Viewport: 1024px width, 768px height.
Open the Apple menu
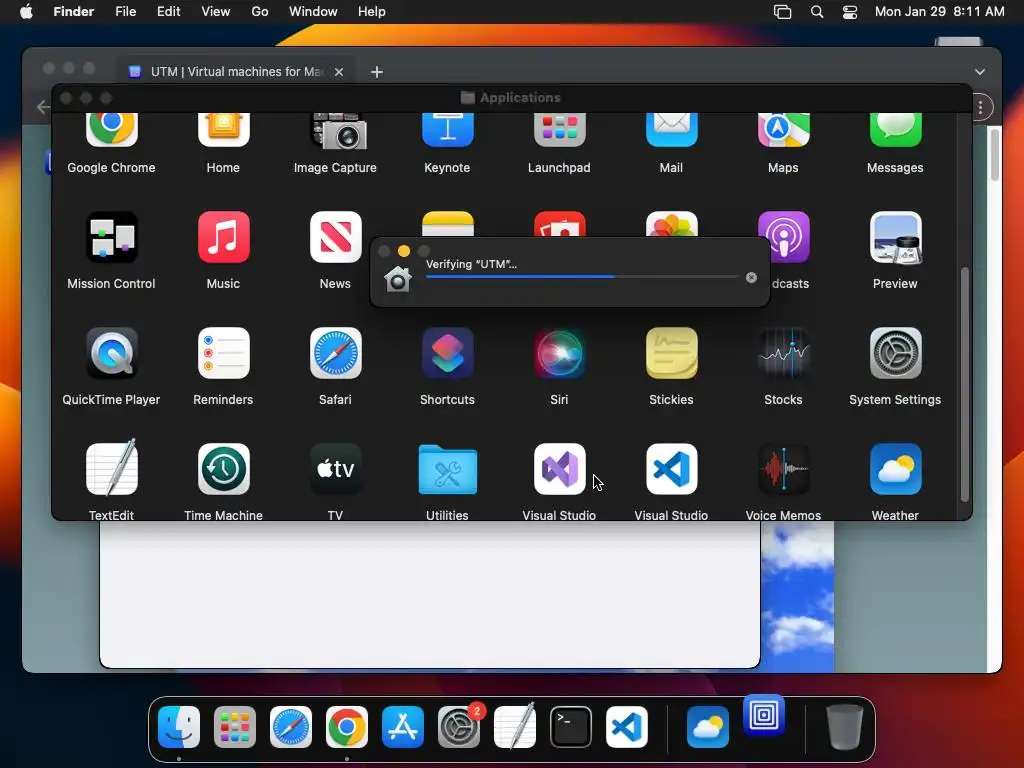click(26, 12)
